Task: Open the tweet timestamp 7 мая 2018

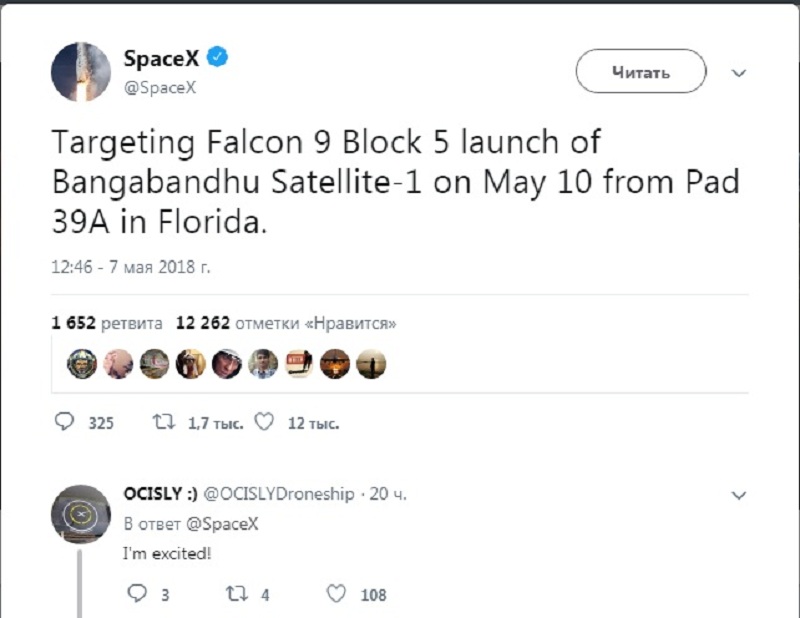Action: tap(131, 267)
